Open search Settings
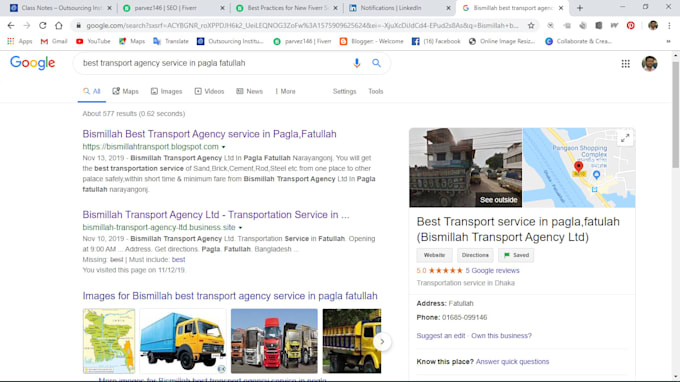 coord(344,91)
